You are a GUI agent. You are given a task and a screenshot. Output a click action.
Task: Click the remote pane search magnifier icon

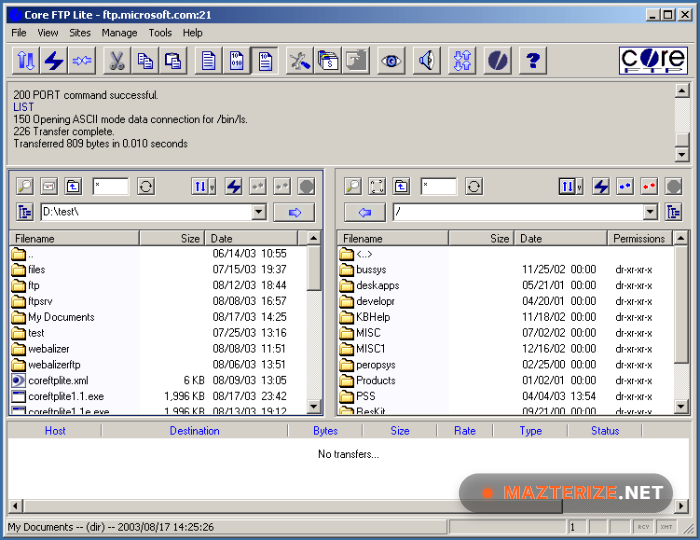coord(353,186)
